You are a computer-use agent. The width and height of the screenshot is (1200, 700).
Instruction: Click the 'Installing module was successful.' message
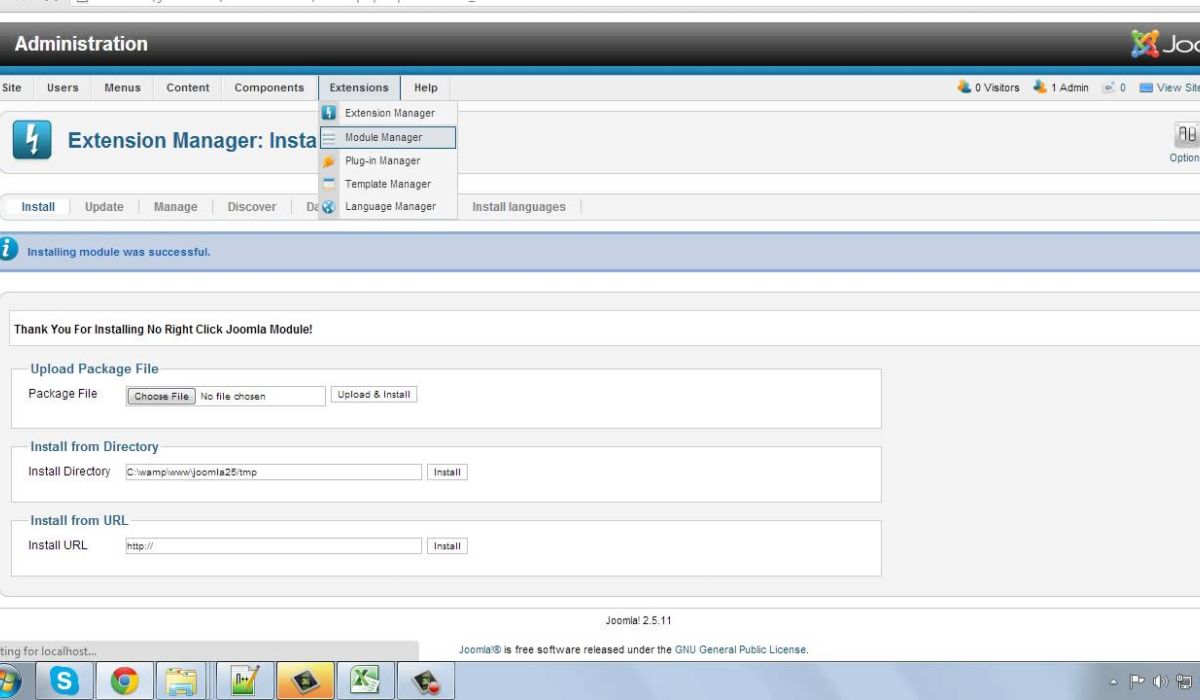click(119, 252)
